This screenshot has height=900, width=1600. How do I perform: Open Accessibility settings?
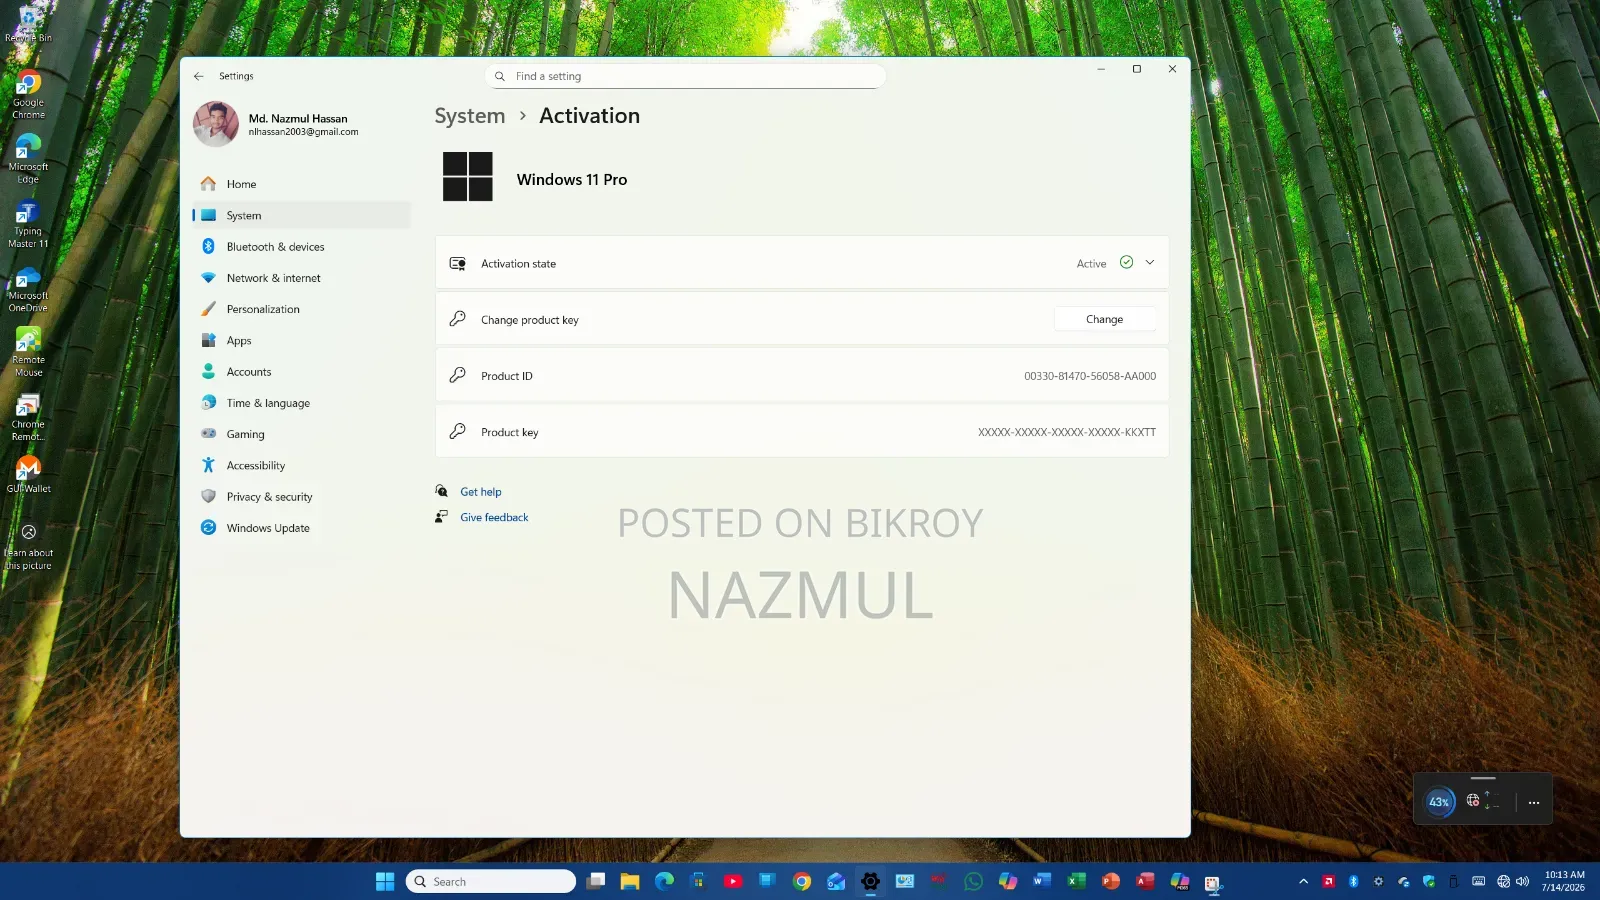[301, 465]
